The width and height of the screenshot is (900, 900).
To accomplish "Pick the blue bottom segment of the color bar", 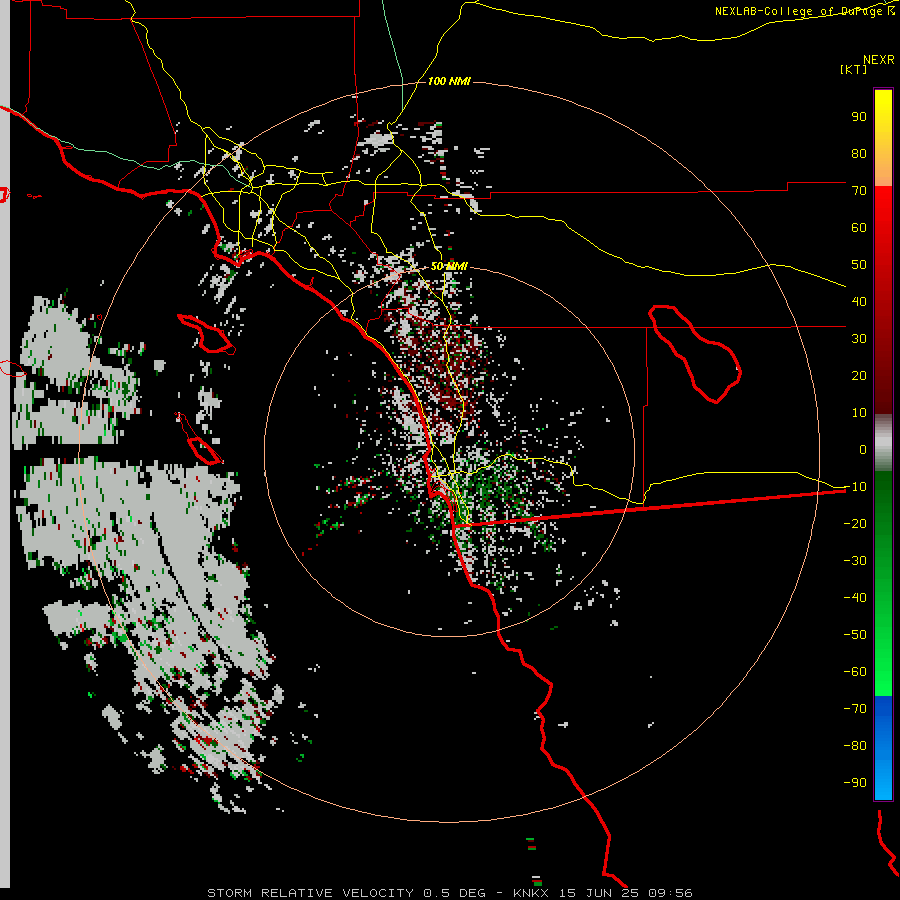I will 883,748.
